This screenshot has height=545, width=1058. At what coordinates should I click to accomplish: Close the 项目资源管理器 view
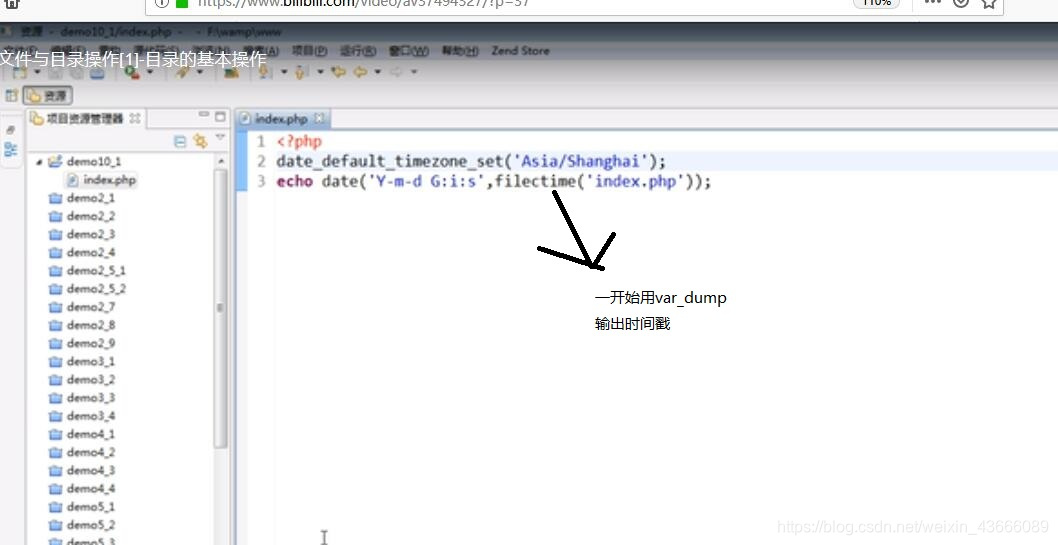135,118
